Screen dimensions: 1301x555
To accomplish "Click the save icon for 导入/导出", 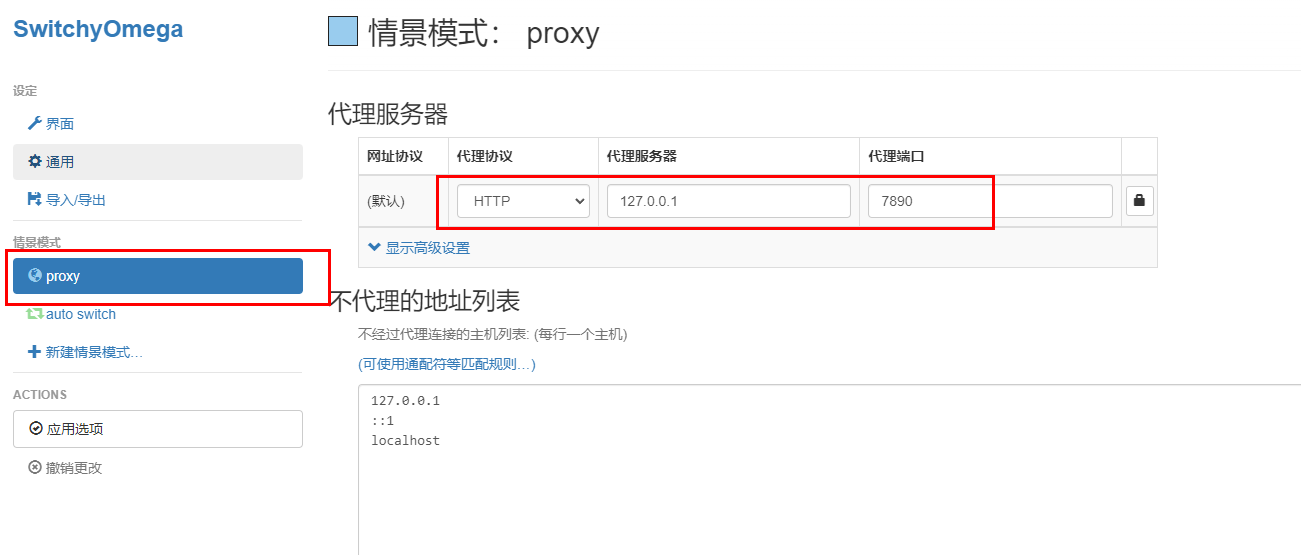I will coord(35,200).
